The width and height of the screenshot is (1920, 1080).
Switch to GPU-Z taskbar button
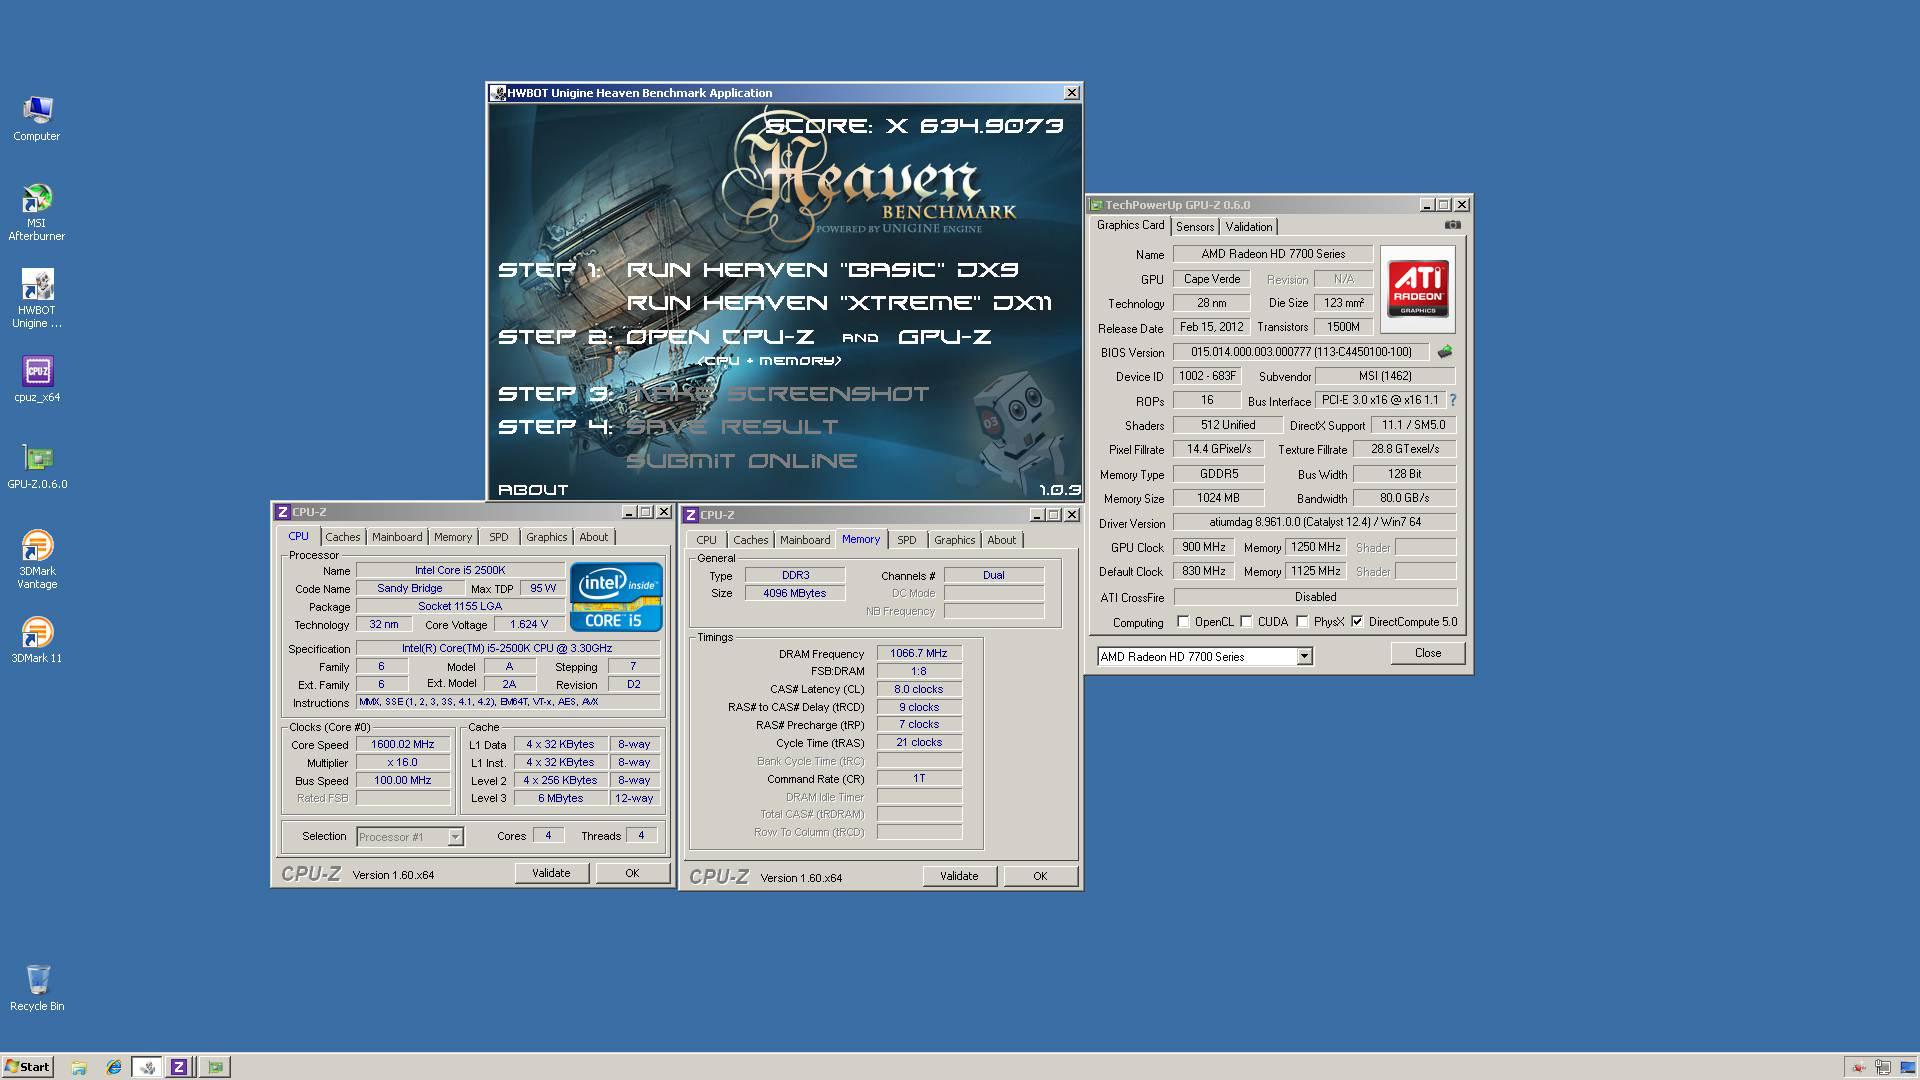click(x=215, y=1067)
